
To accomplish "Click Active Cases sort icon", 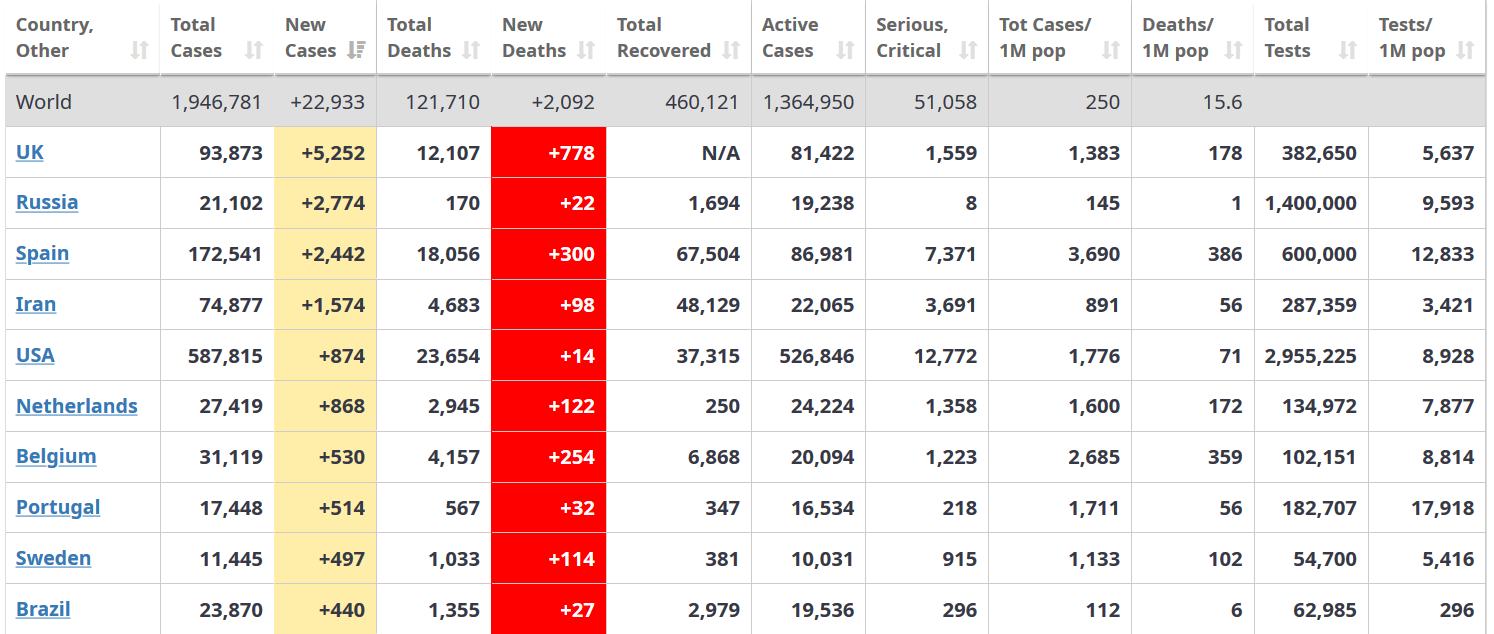I will (846, 51).
